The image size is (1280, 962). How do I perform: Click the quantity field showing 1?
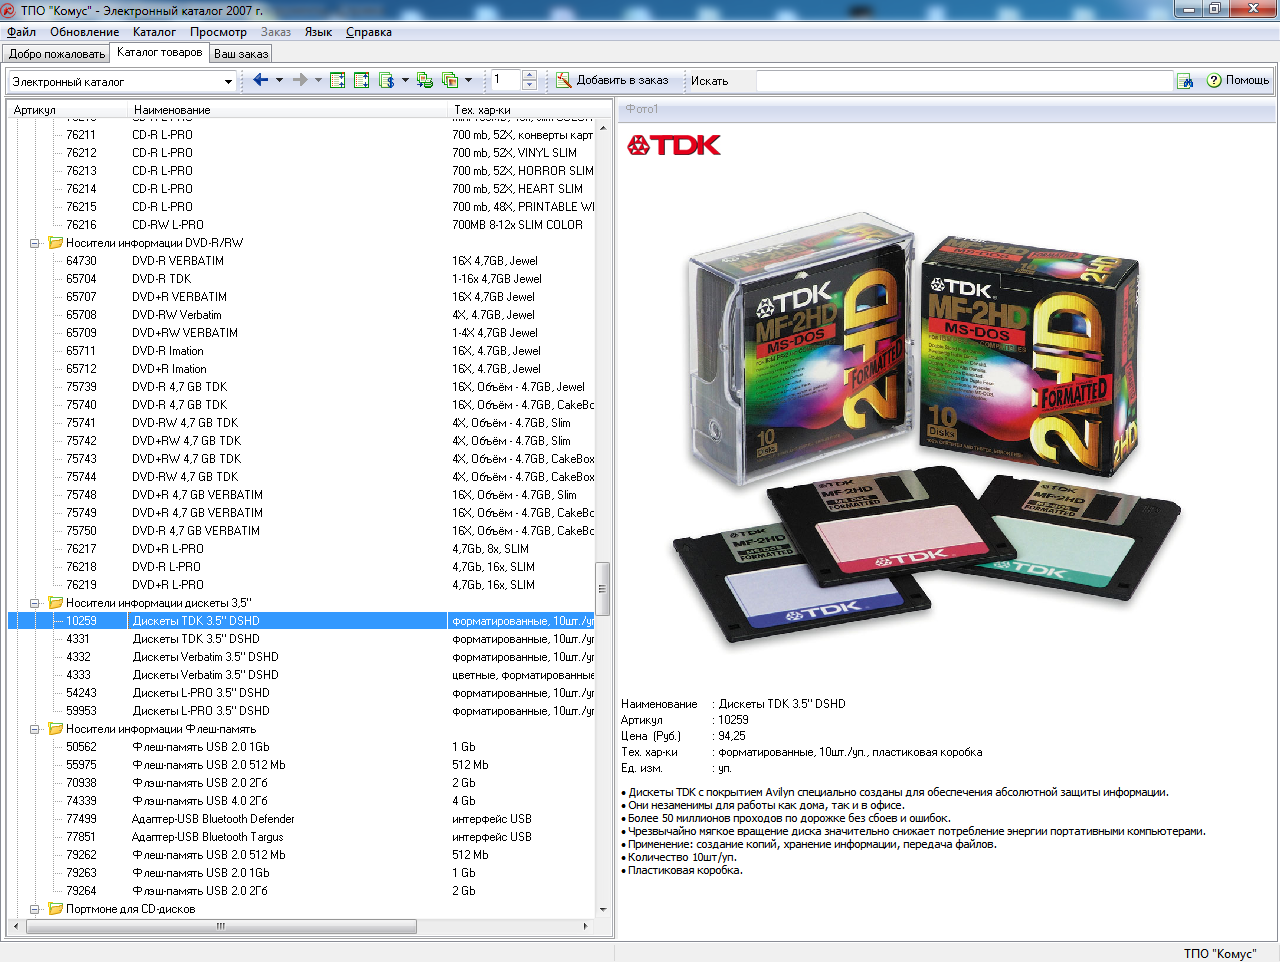505,80
